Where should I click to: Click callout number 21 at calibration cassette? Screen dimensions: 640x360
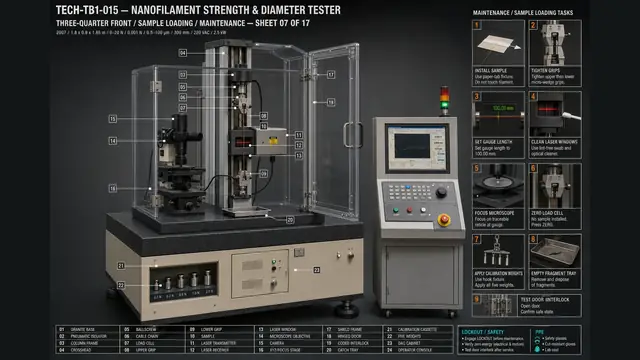(x=121, y=266)
